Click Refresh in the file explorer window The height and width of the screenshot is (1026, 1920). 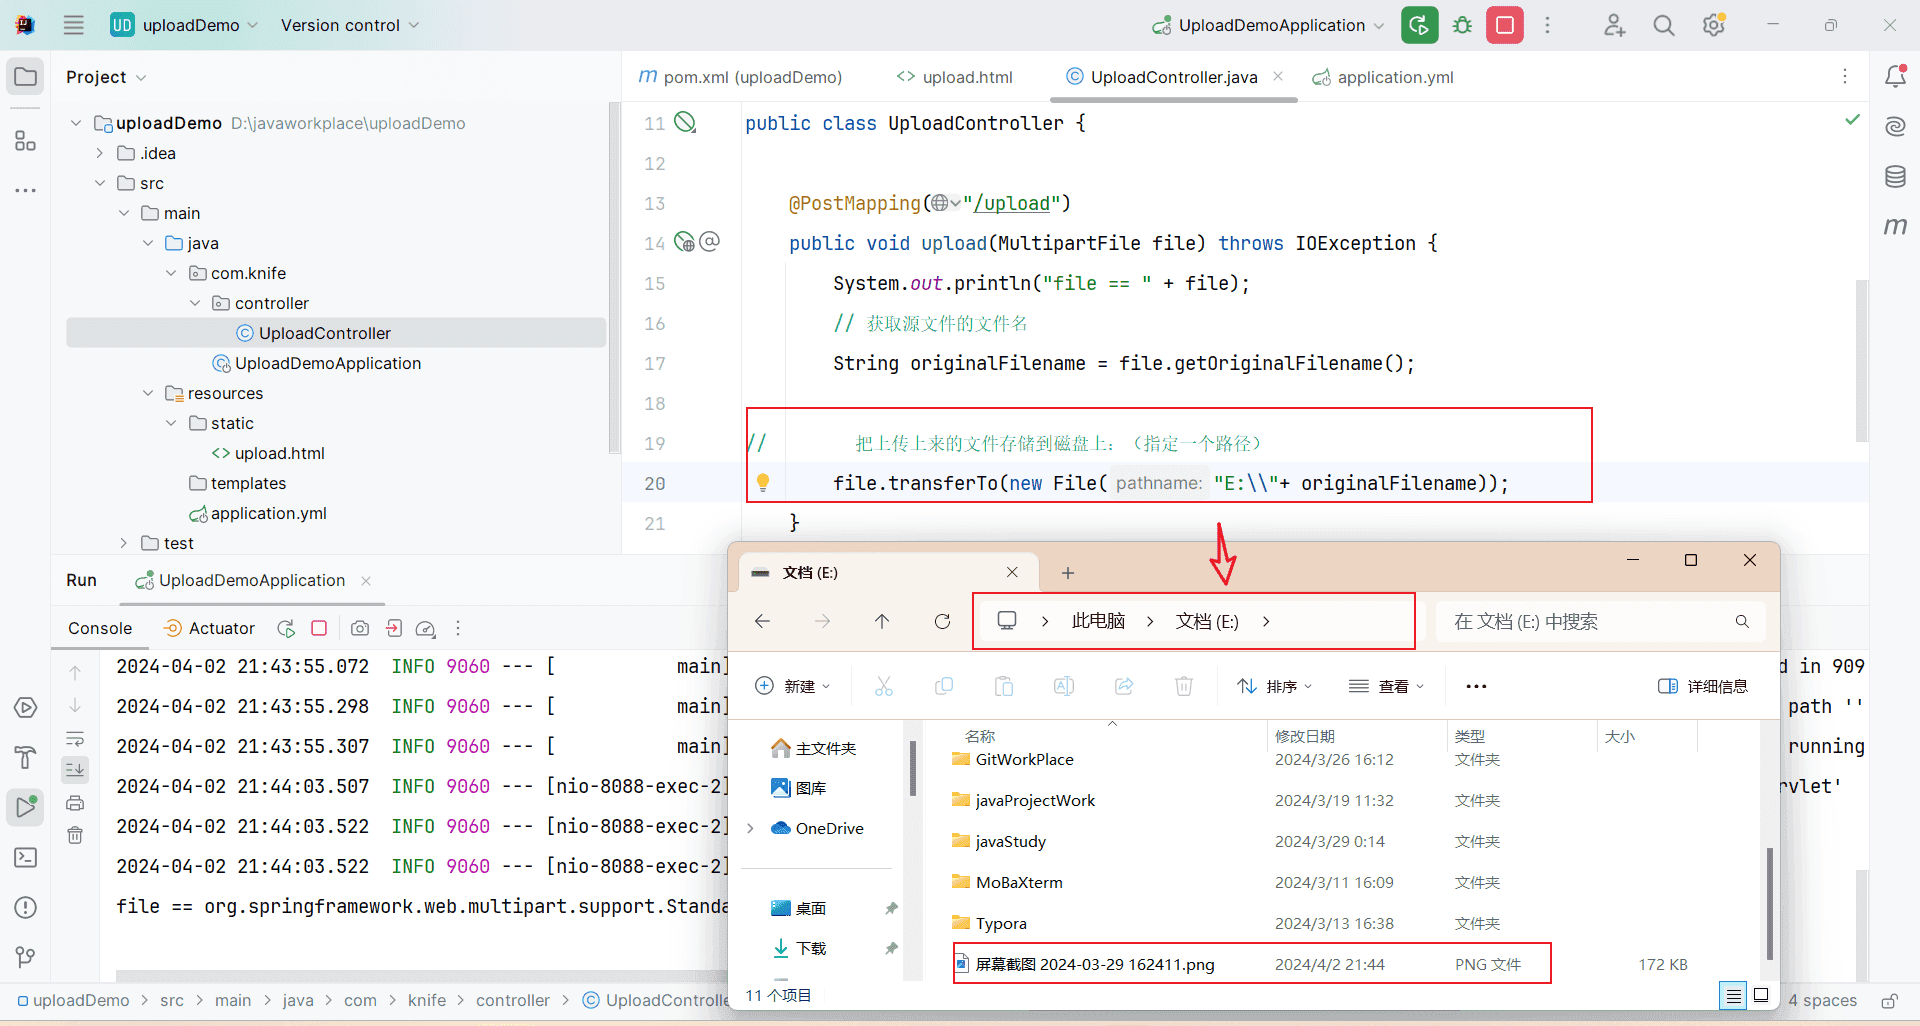click(x=942, y=621)
